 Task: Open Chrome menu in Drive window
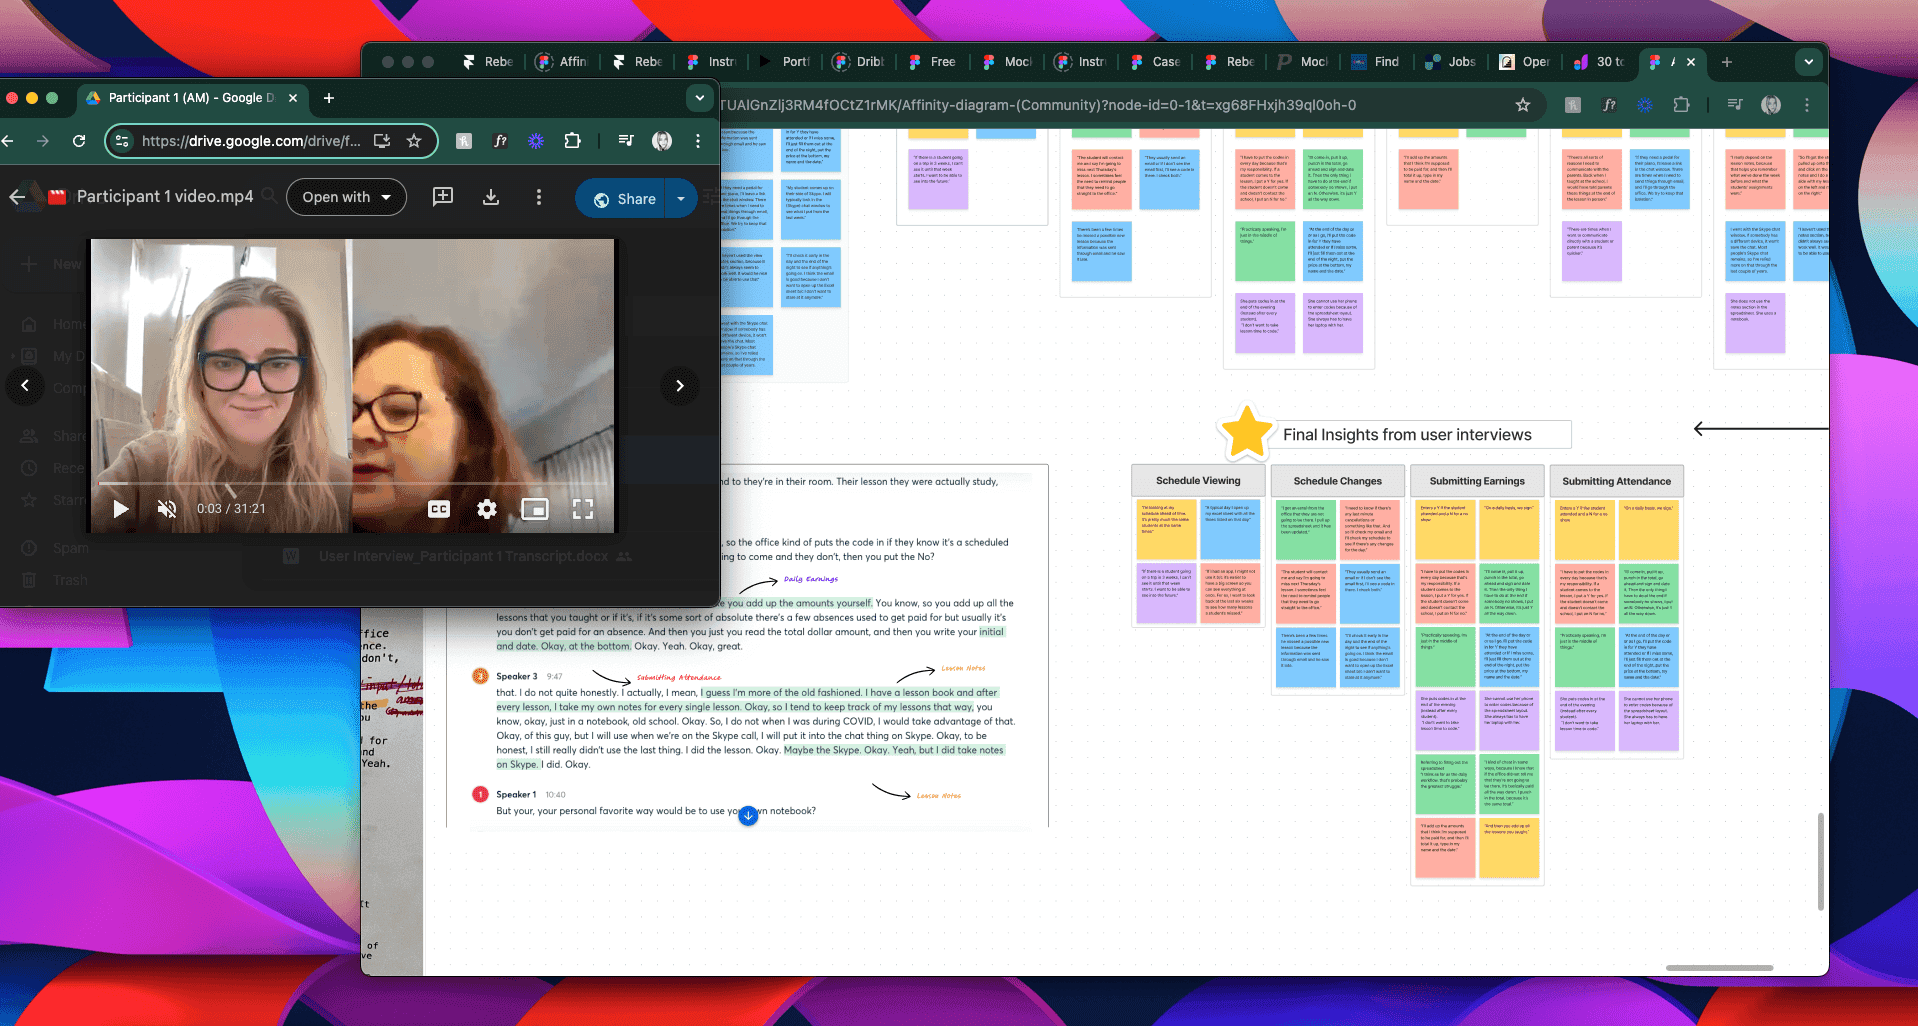coord(698,141)
